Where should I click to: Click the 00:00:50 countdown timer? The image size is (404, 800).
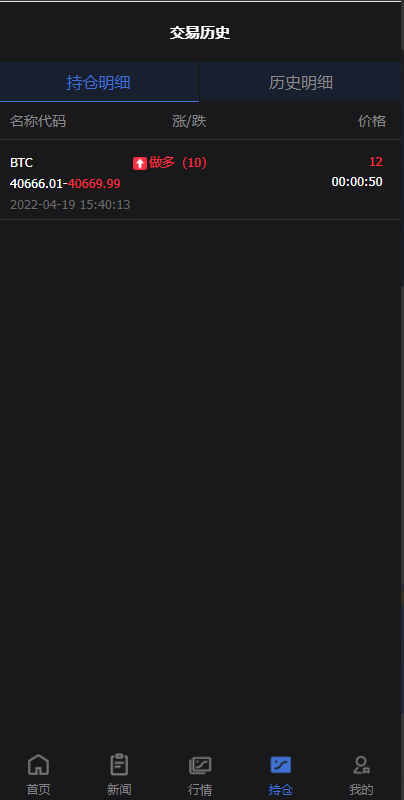coord(357,182)
